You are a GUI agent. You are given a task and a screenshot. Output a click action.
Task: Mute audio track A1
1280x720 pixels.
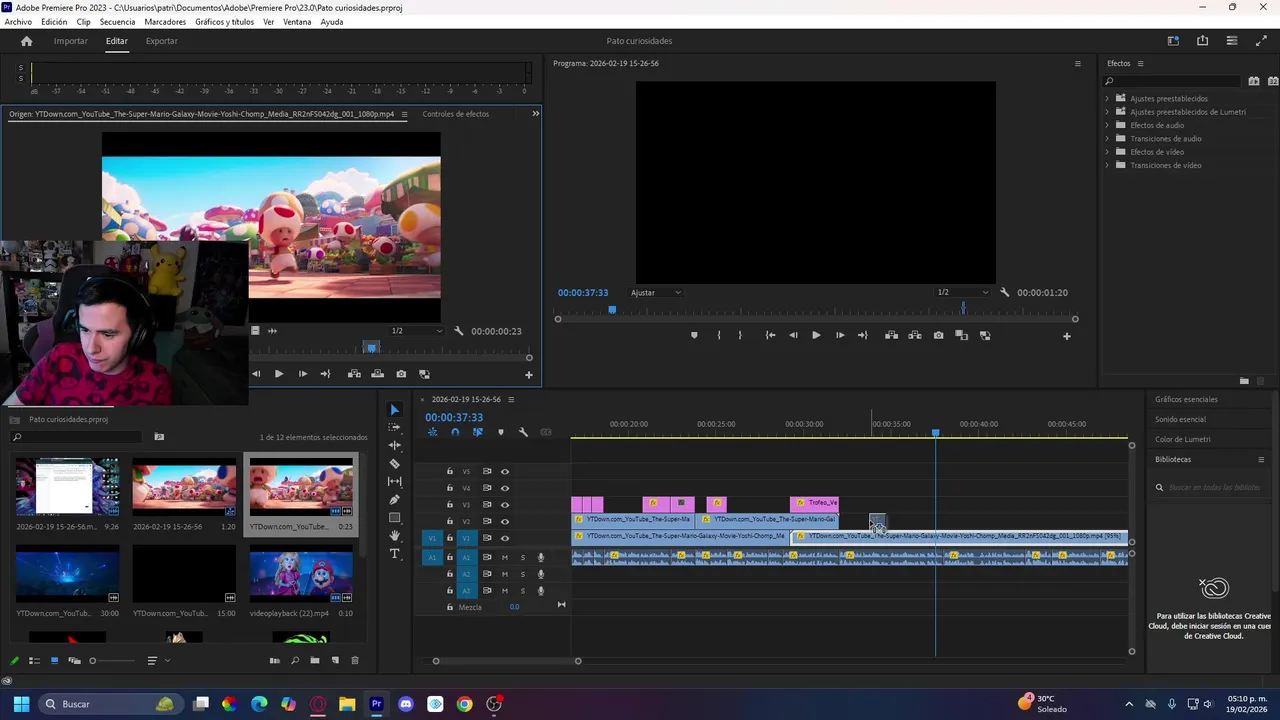505,557
